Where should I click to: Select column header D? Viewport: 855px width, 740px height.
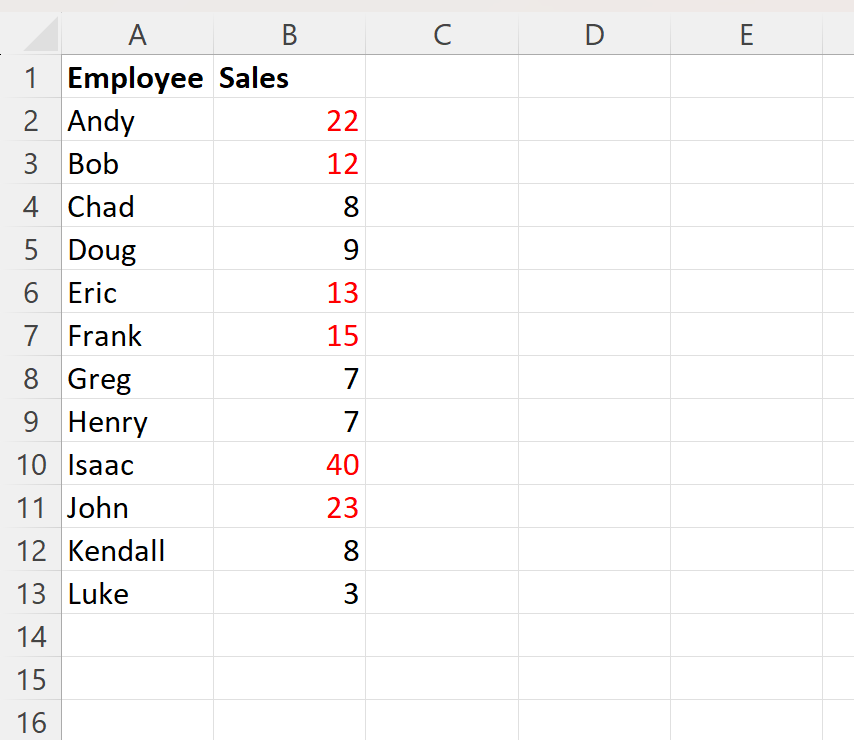[x=594, y=35]
